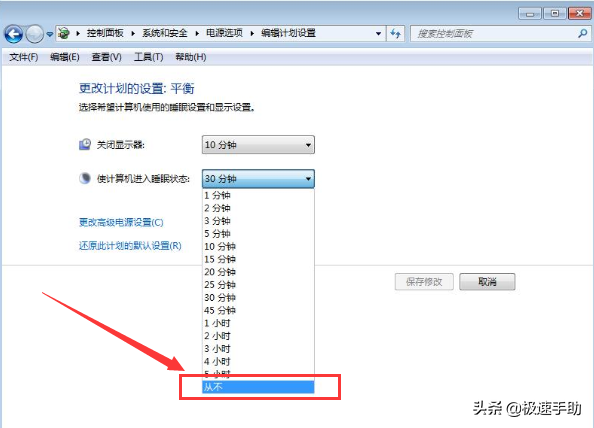594x428 pixels.
Task: Navigate to 控制面板 in breadcrumb
Action: pyautogui.click(x=105, y=33)
